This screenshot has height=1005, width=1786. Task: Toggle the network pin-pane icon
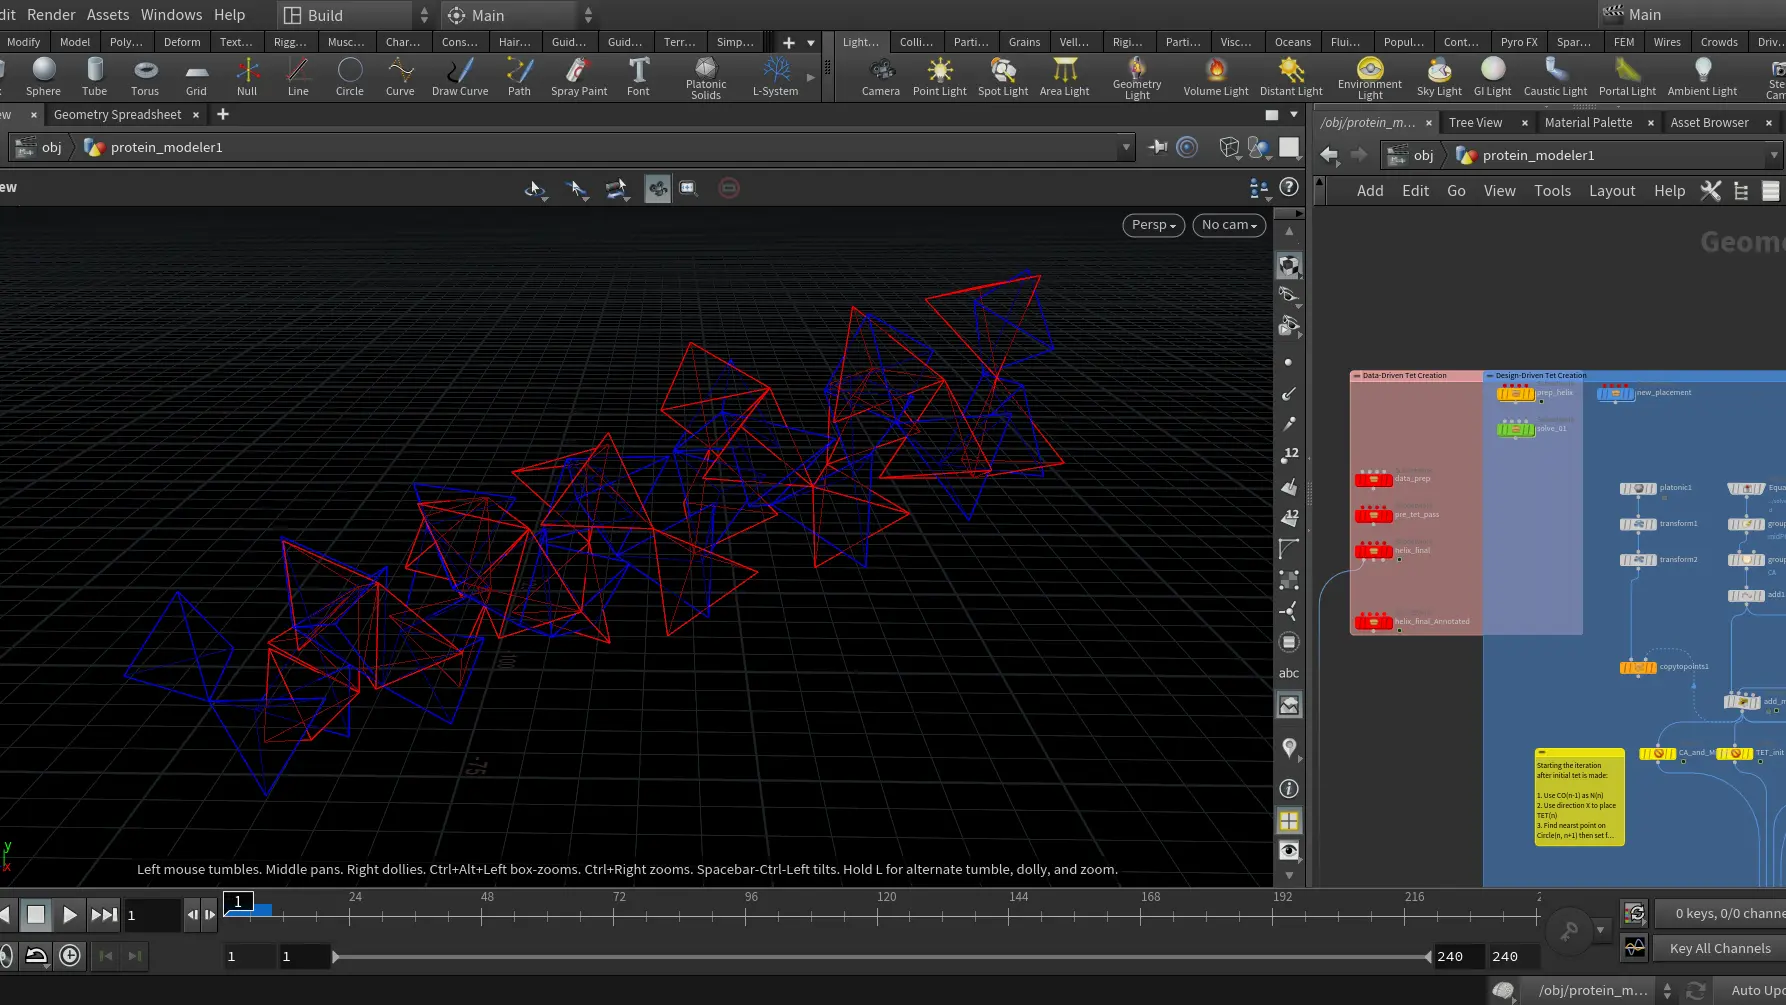(x=1158, y=147)
